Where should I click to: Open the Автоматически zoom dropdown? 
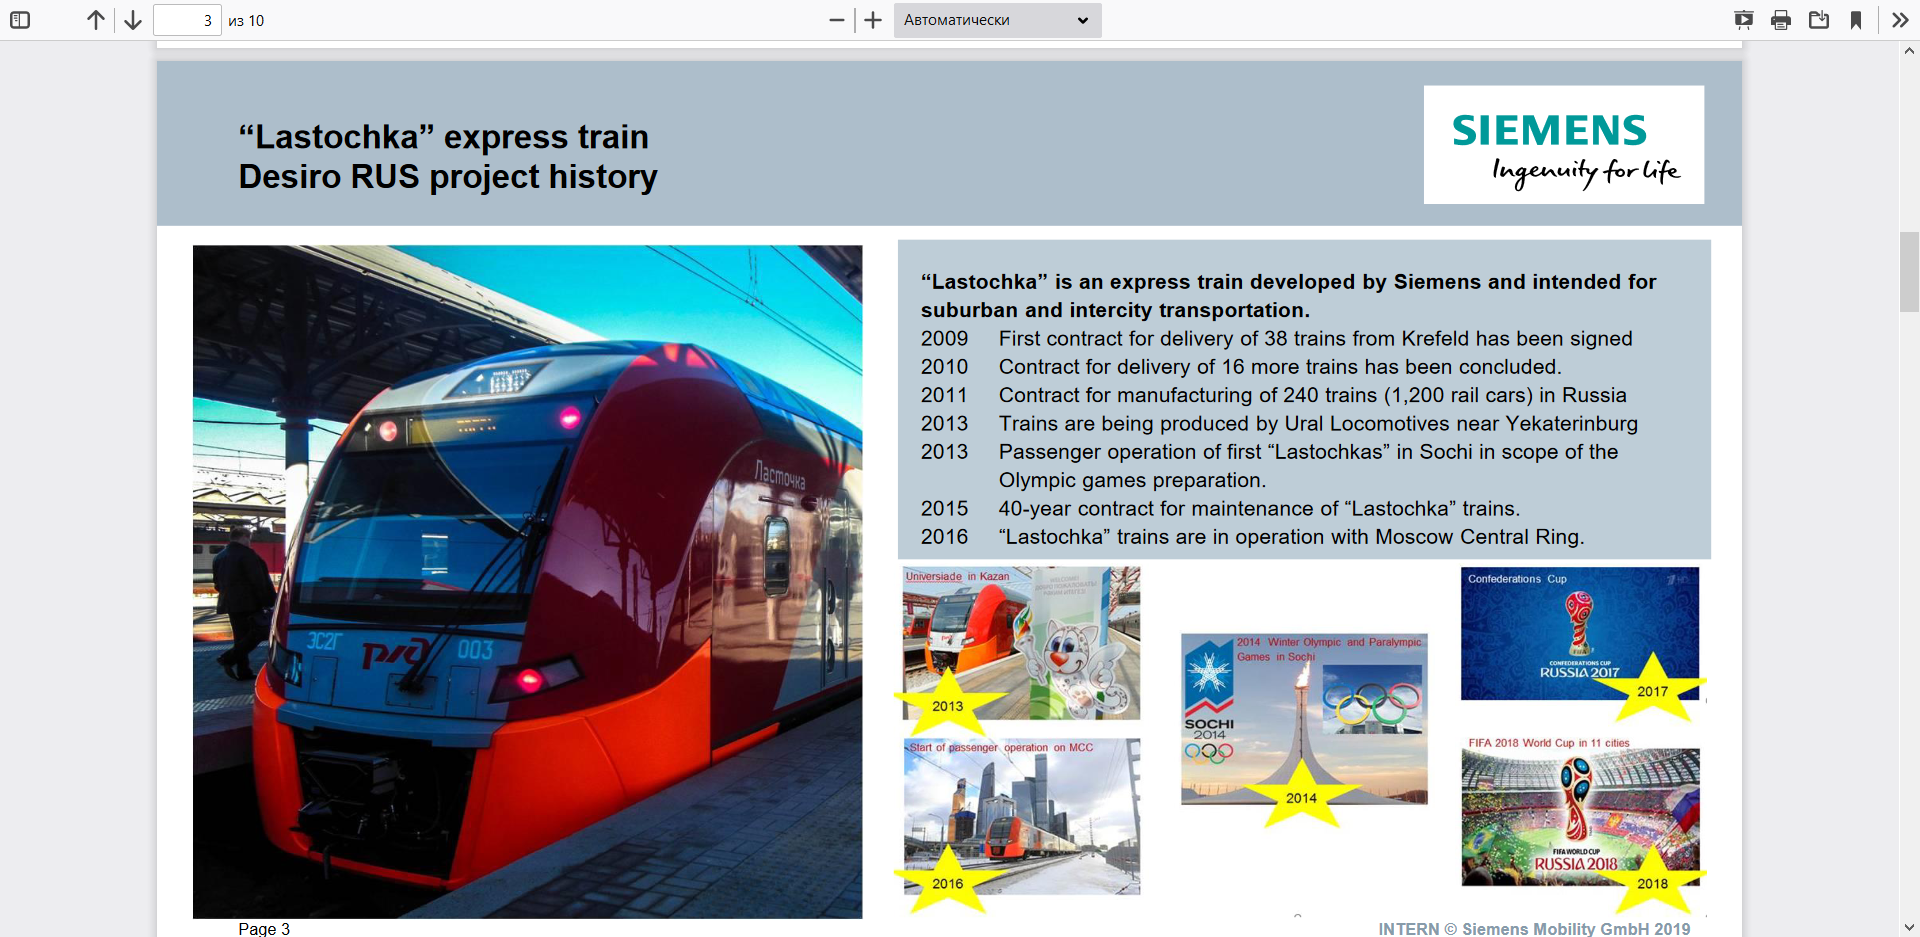point(997,20)
